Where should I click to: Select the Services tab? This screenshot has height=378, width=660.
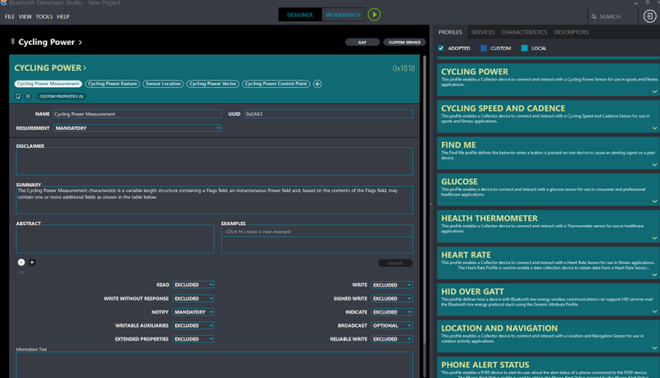click(482, 32)
